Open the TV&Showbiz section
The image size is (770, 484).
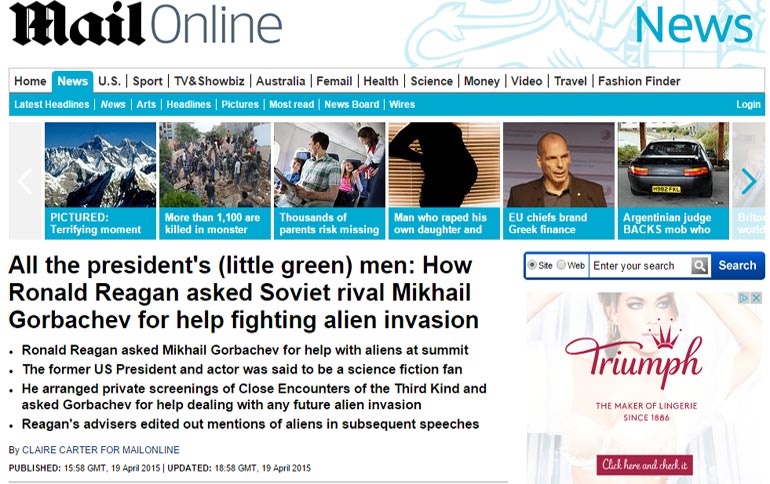(209, 81)
